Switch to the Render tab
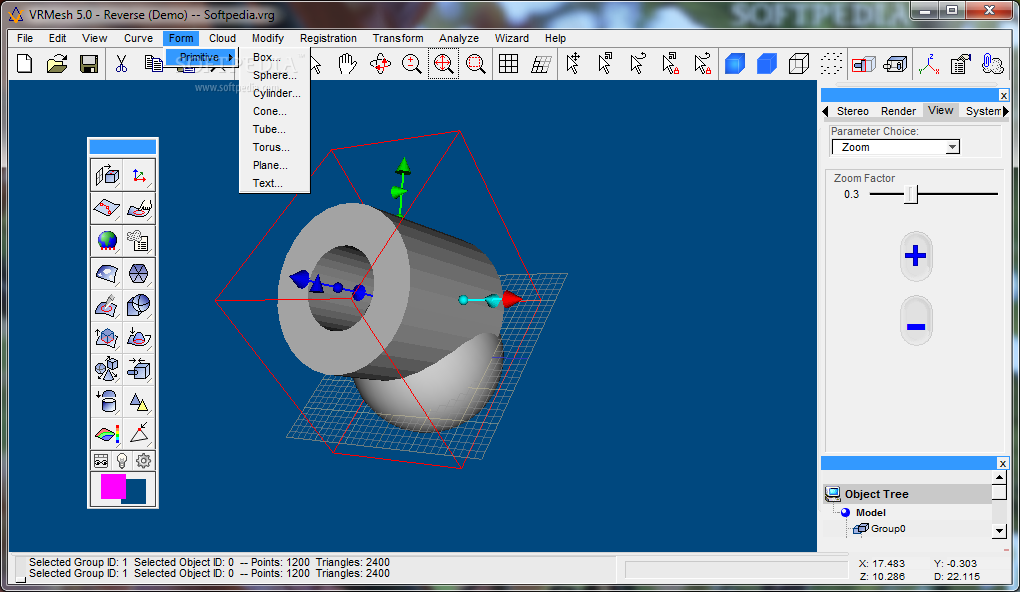 [x=898, y=111]
